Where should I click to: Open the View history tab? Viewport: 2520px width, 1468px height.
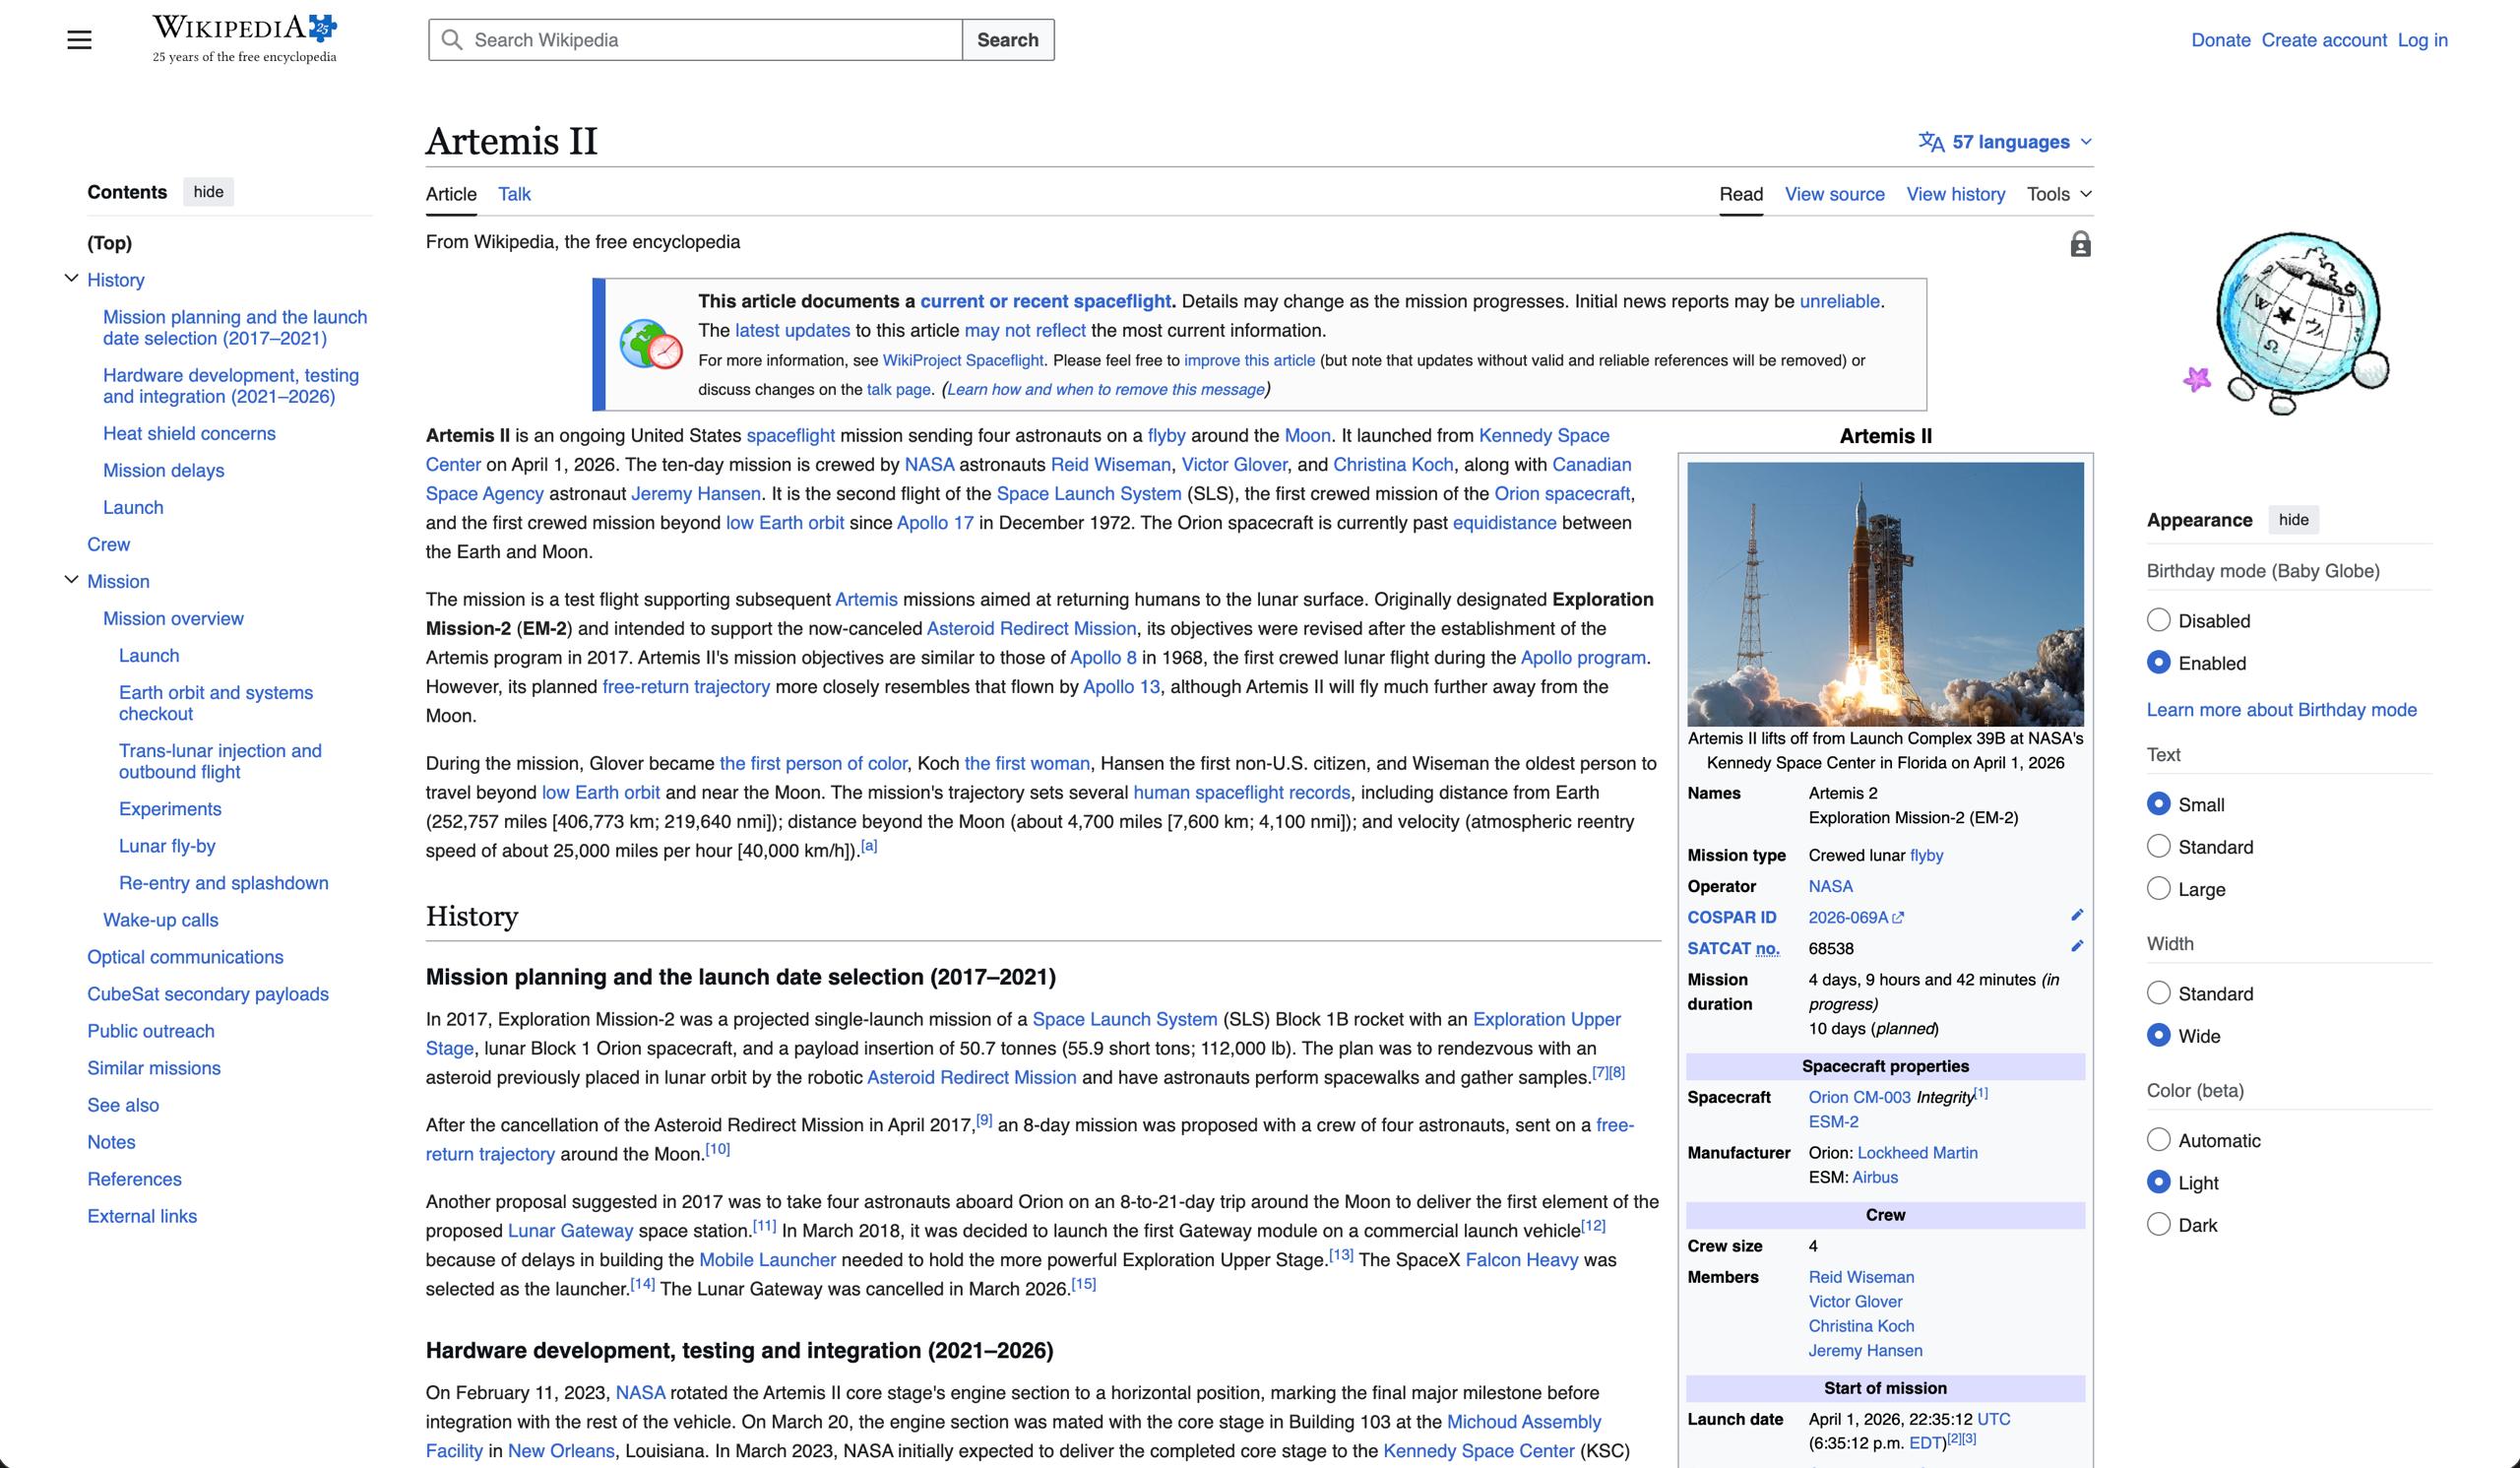pyautogui.click(x=1955, y=194)
